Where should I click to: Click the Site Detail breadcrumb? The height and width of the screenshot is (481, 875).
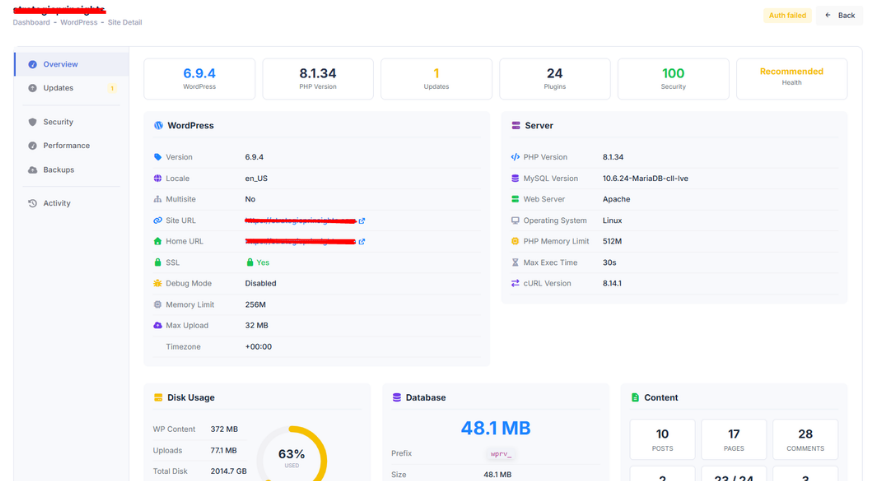(x=125, y=22)
